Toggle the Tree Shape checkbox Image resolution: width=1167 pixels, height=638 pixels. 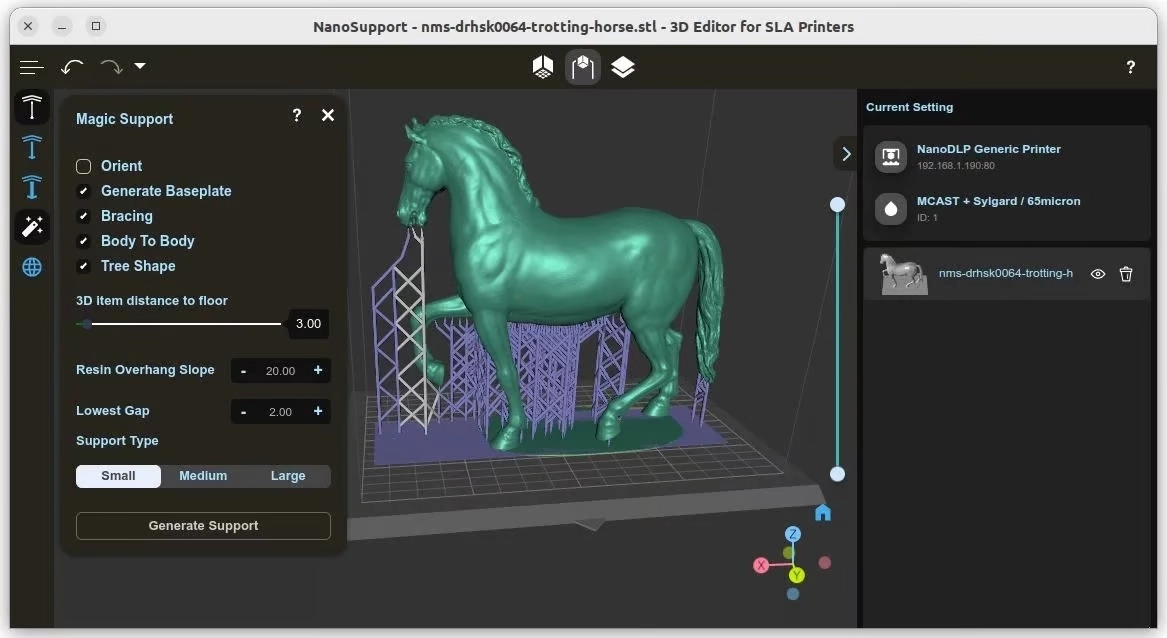click(83, 266)
